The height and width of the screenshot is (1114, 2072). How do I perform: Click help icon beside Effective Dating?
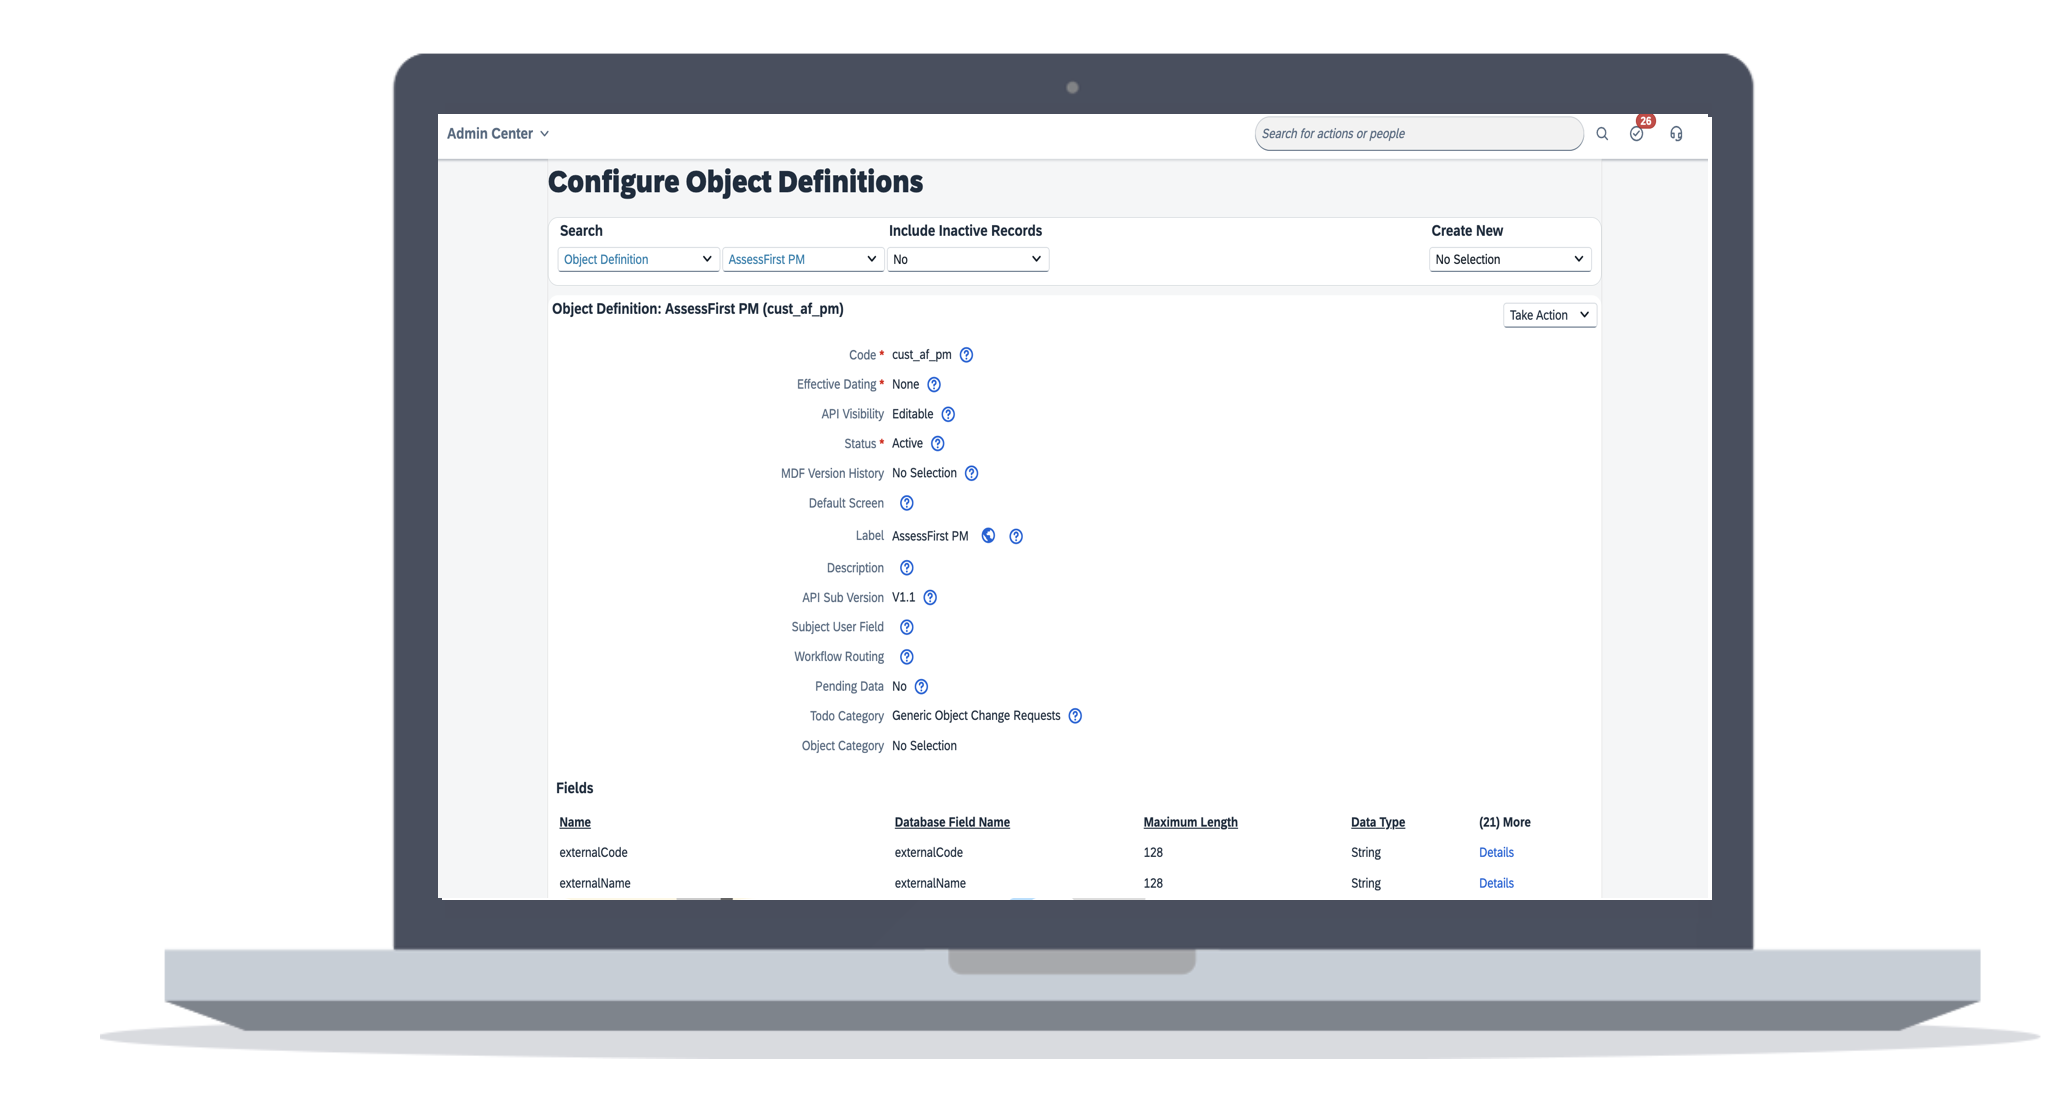tap(934, 385)
